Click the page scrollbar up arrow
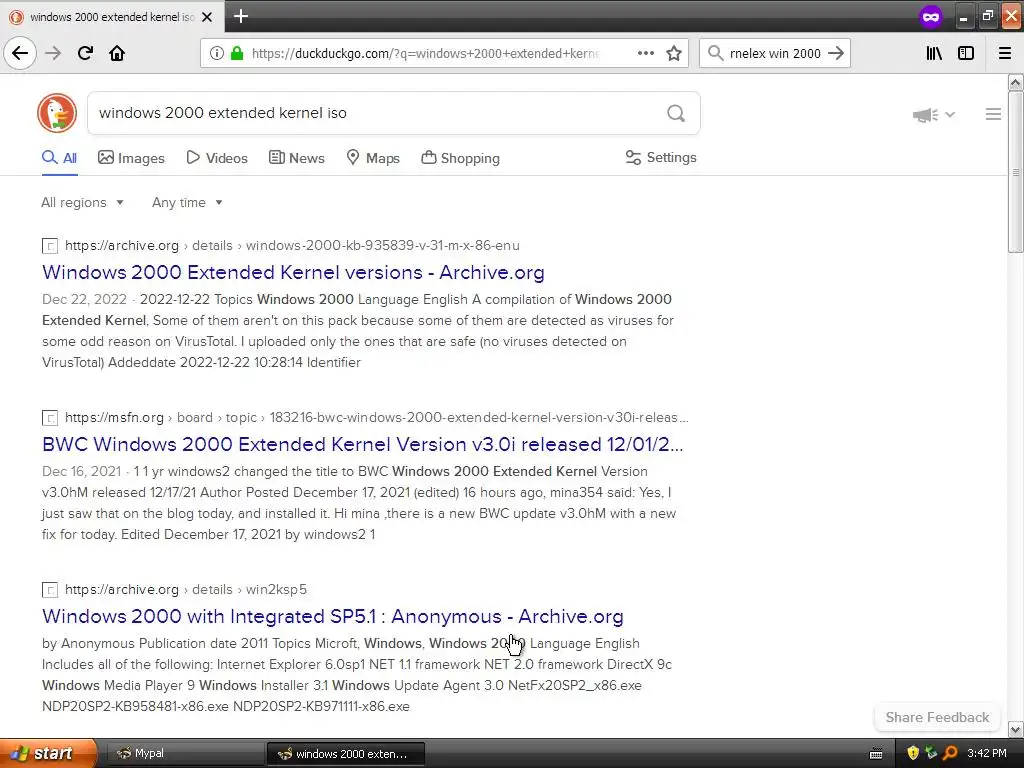The width and height of the screenshot is (1024, 768). coord(1015,82)
